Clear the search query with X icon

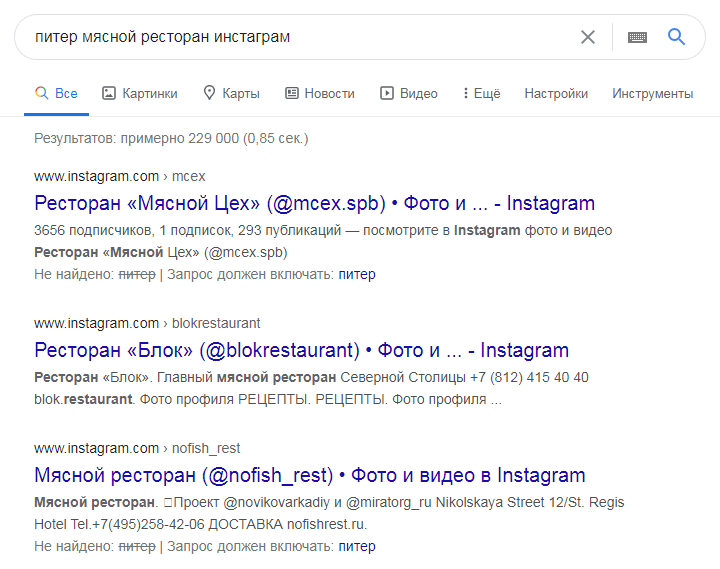588,37
